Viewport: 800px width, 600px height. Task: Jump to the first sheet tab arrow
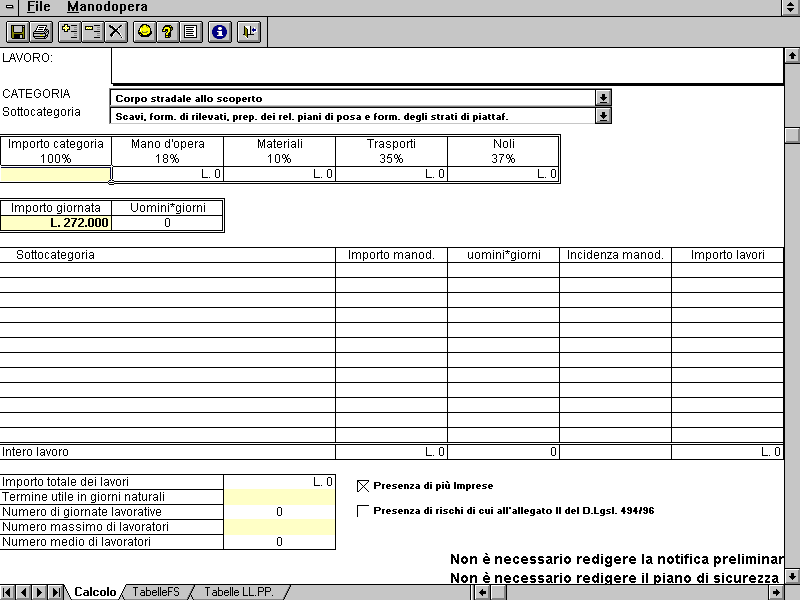coord(8,592)
